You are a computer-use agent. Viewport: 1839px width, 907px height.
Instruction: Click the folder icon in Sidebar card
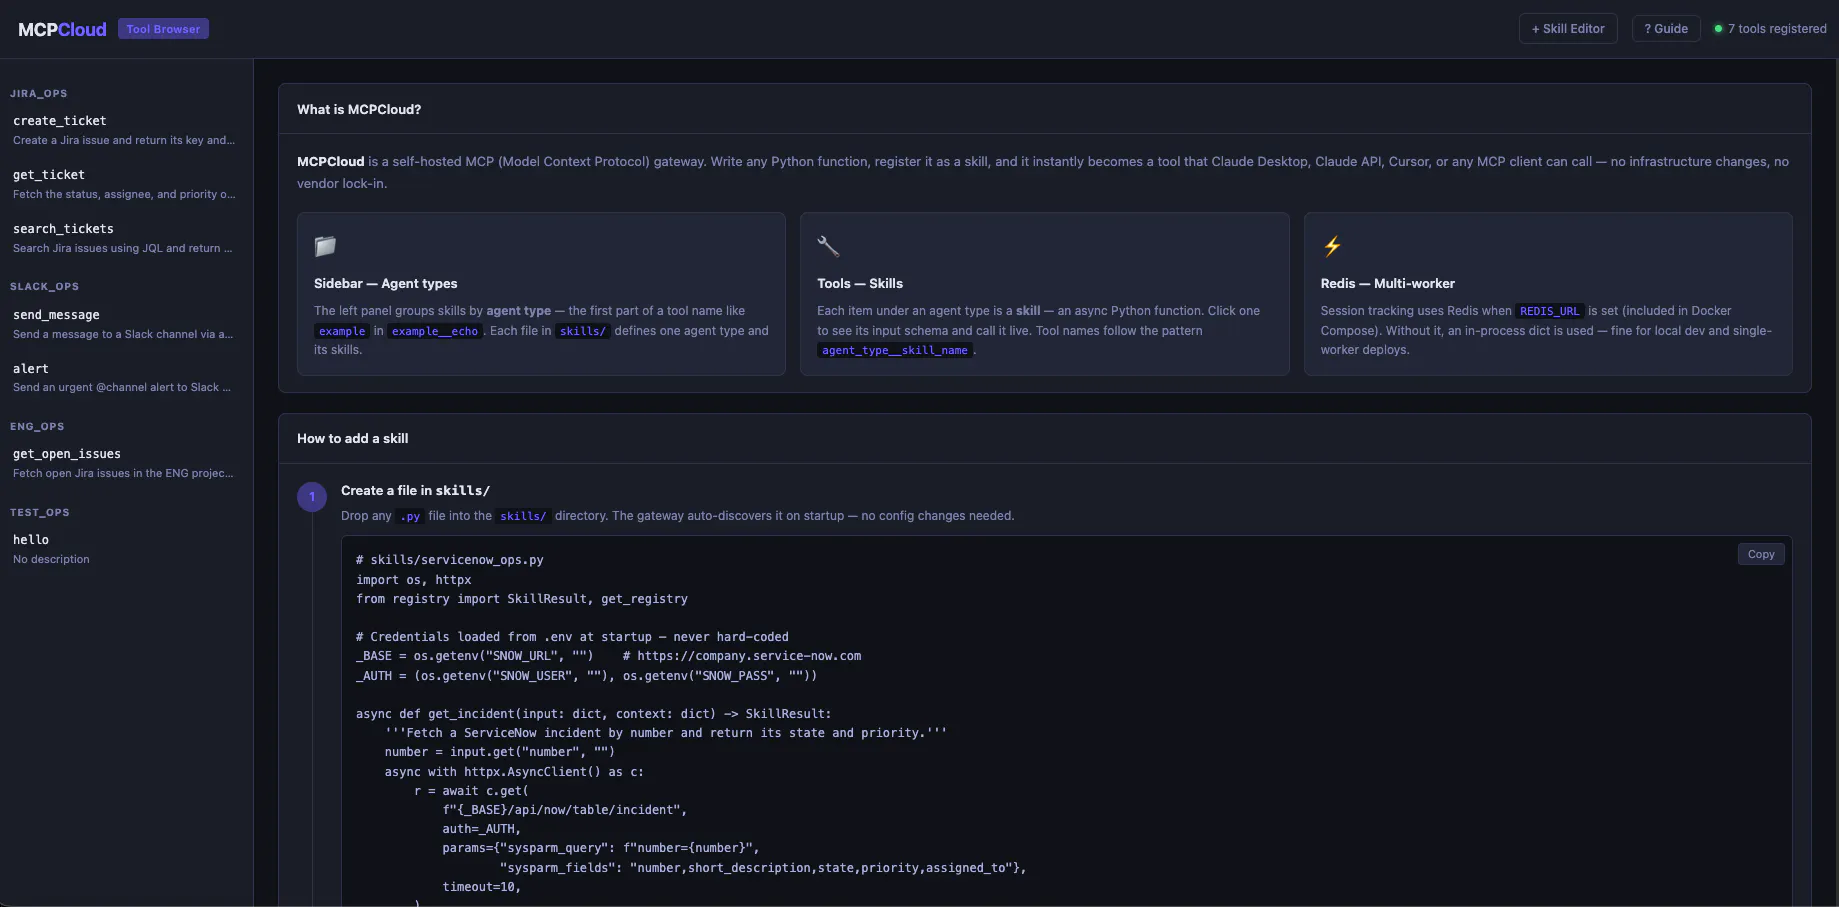click(x=325, y=246)
